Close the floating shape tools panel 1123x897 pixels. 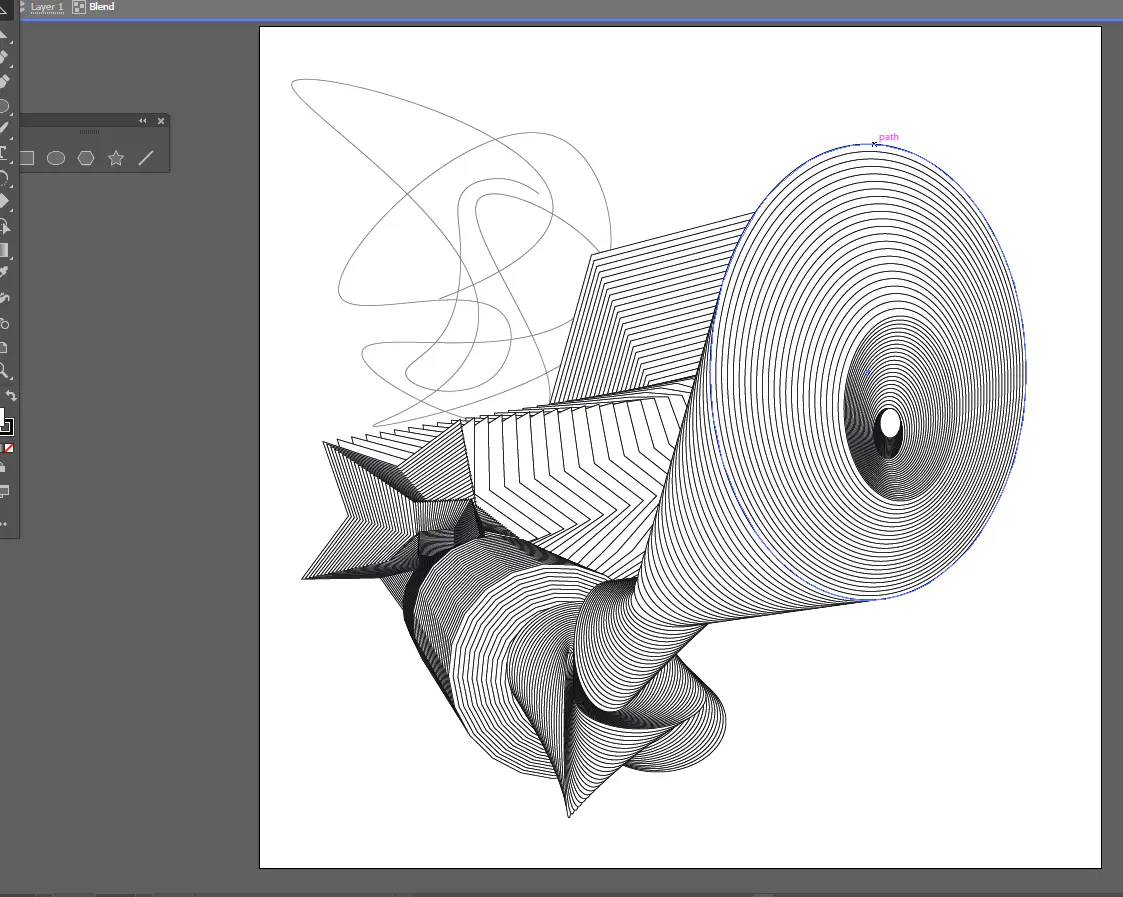point(161,121)
